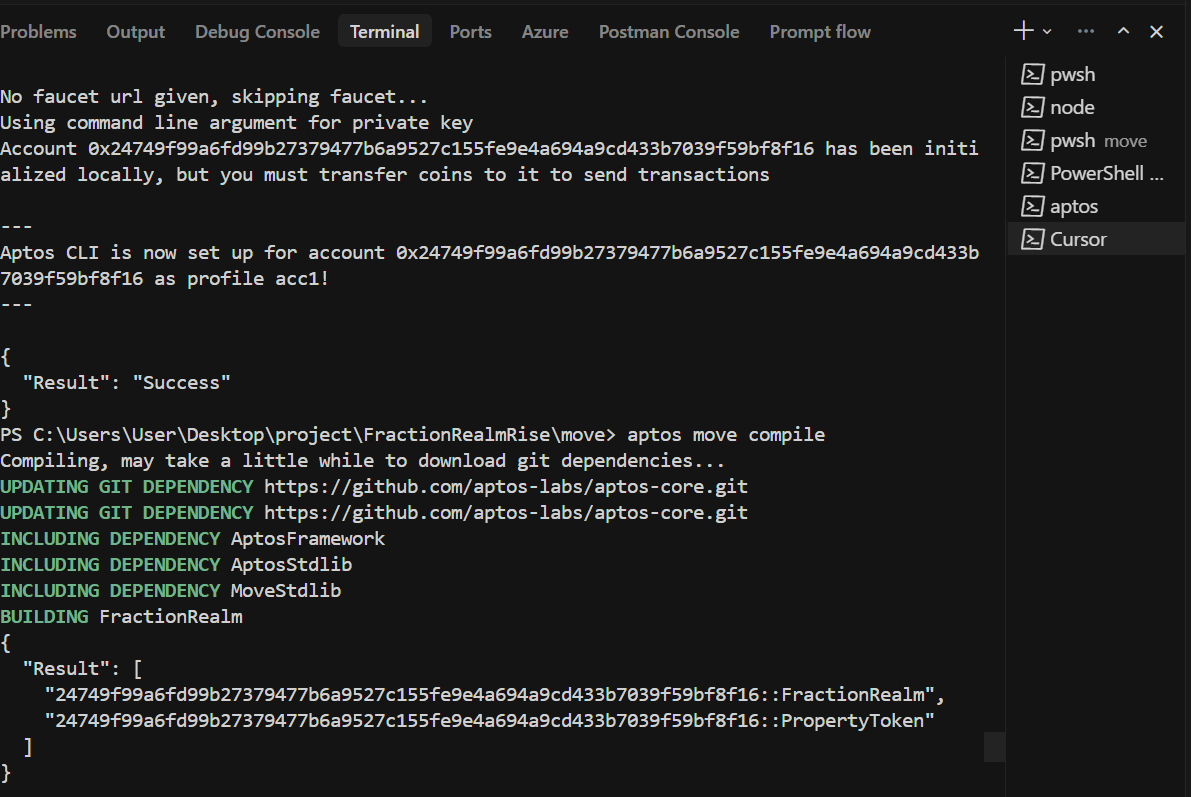
Task: Switch to the Output tab
Action: click(x=135, y=32)
